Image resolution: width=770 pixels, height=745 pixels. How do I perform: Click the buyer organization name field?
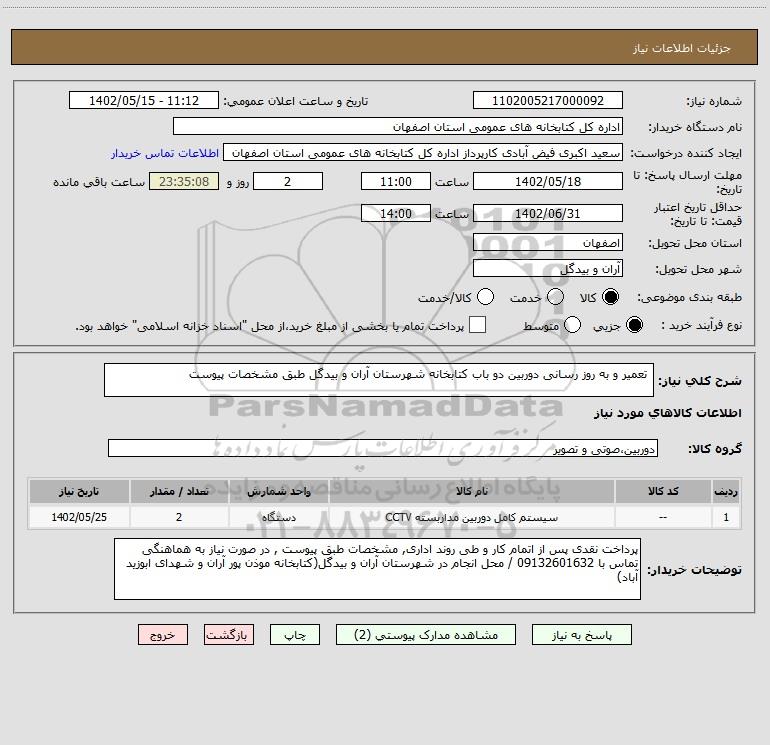(398, 127)
